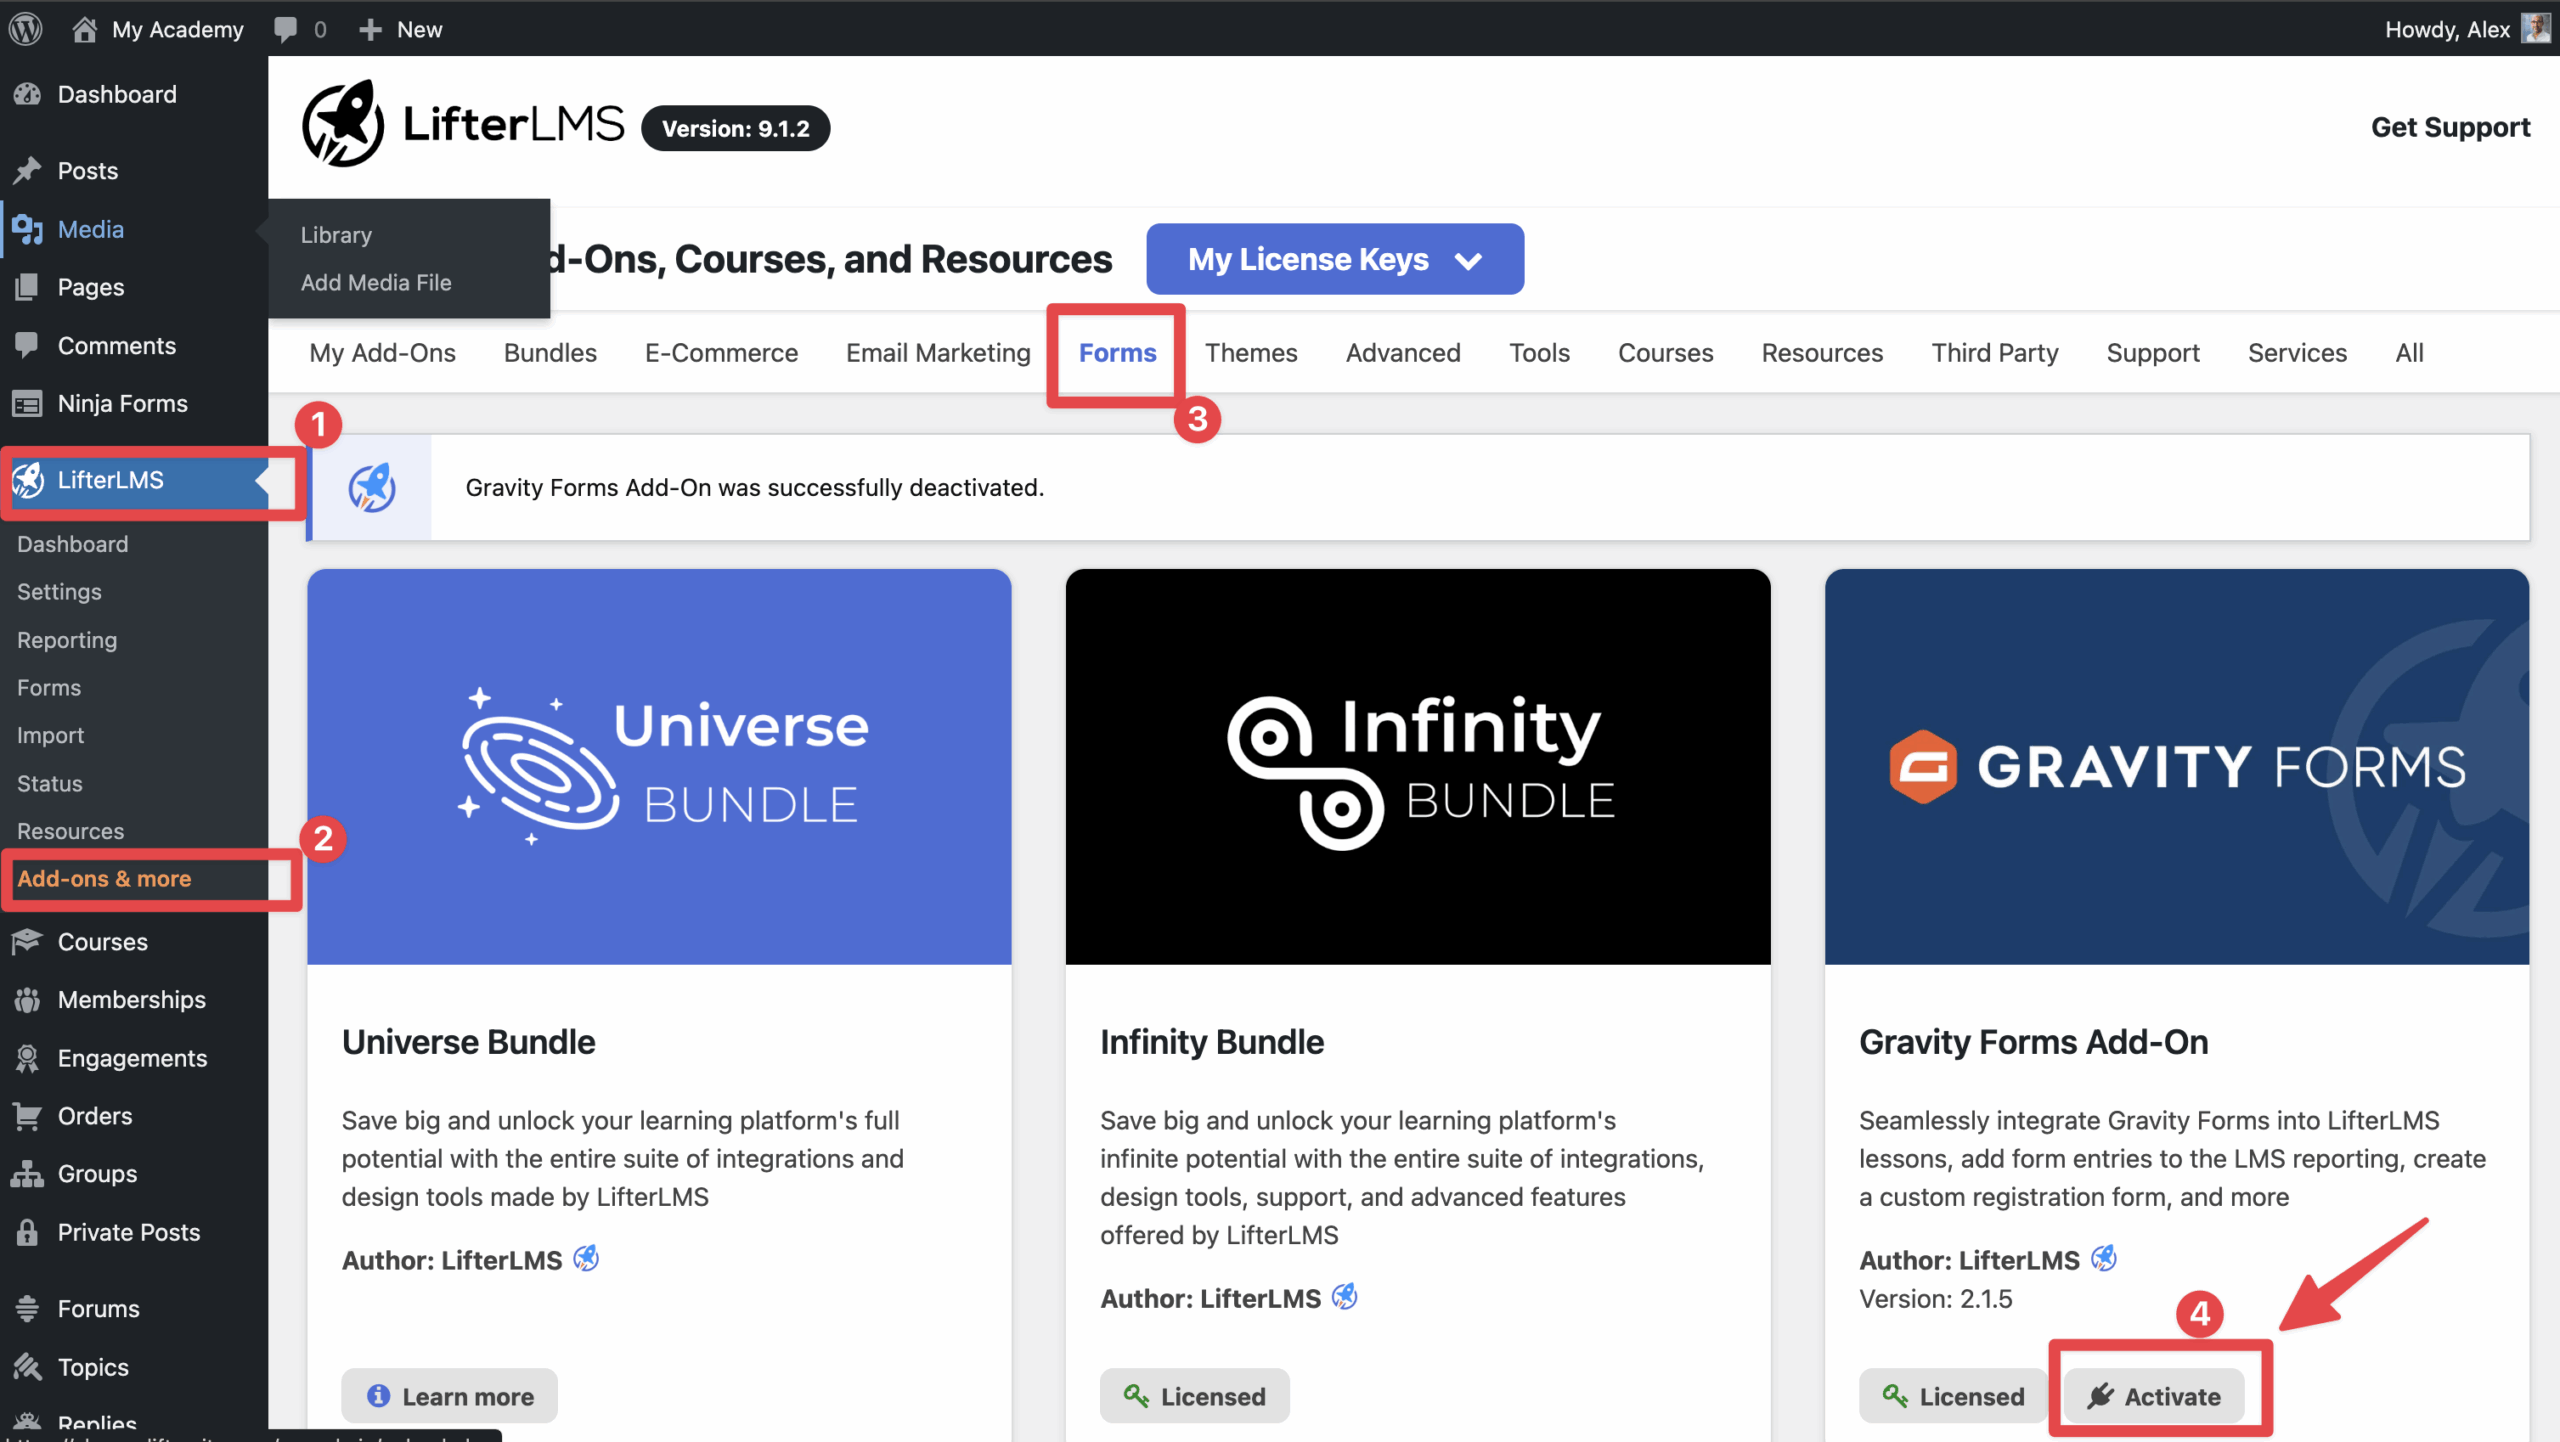Collapse the LifterLMS submenu via its arrow
This screenshot has height=1442, width=2560.
[262, 481]
